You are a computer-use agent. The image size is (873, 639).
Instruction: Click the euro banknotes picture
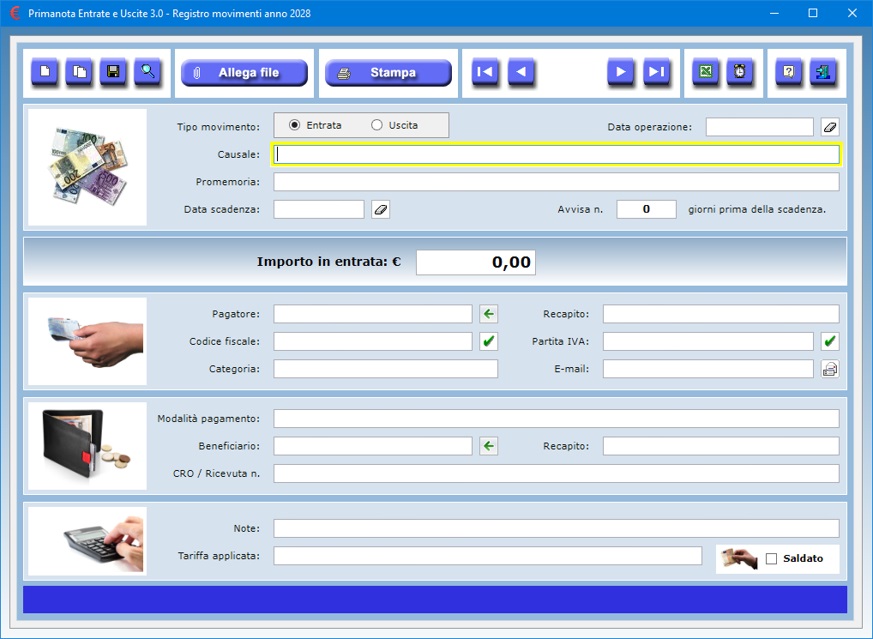(87, 167)
